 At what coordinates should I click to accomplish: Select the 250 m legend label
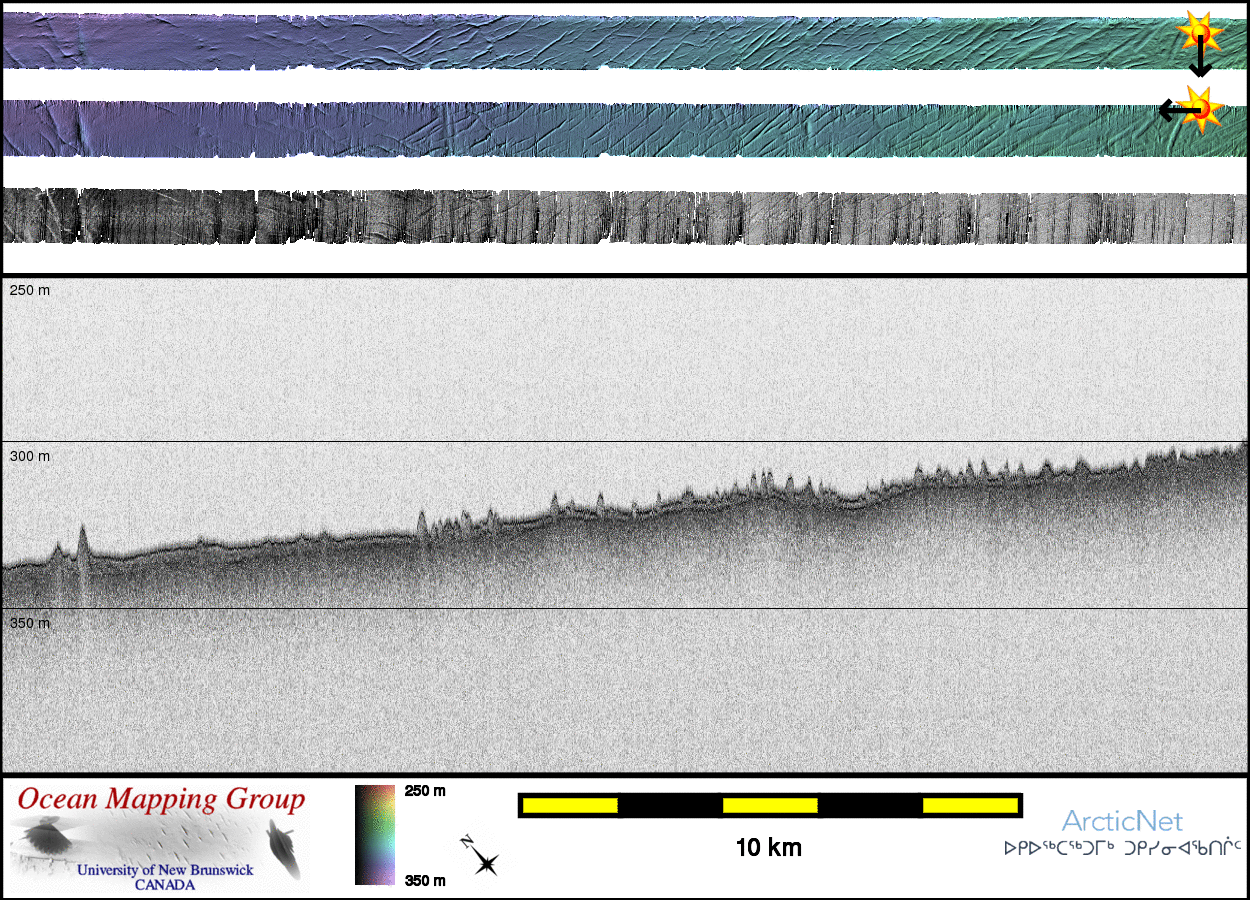(424, 791)
